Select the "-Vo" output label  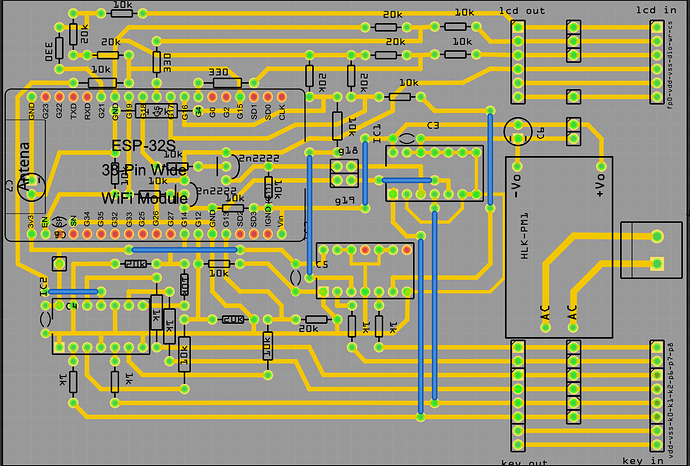coord(517,185)
